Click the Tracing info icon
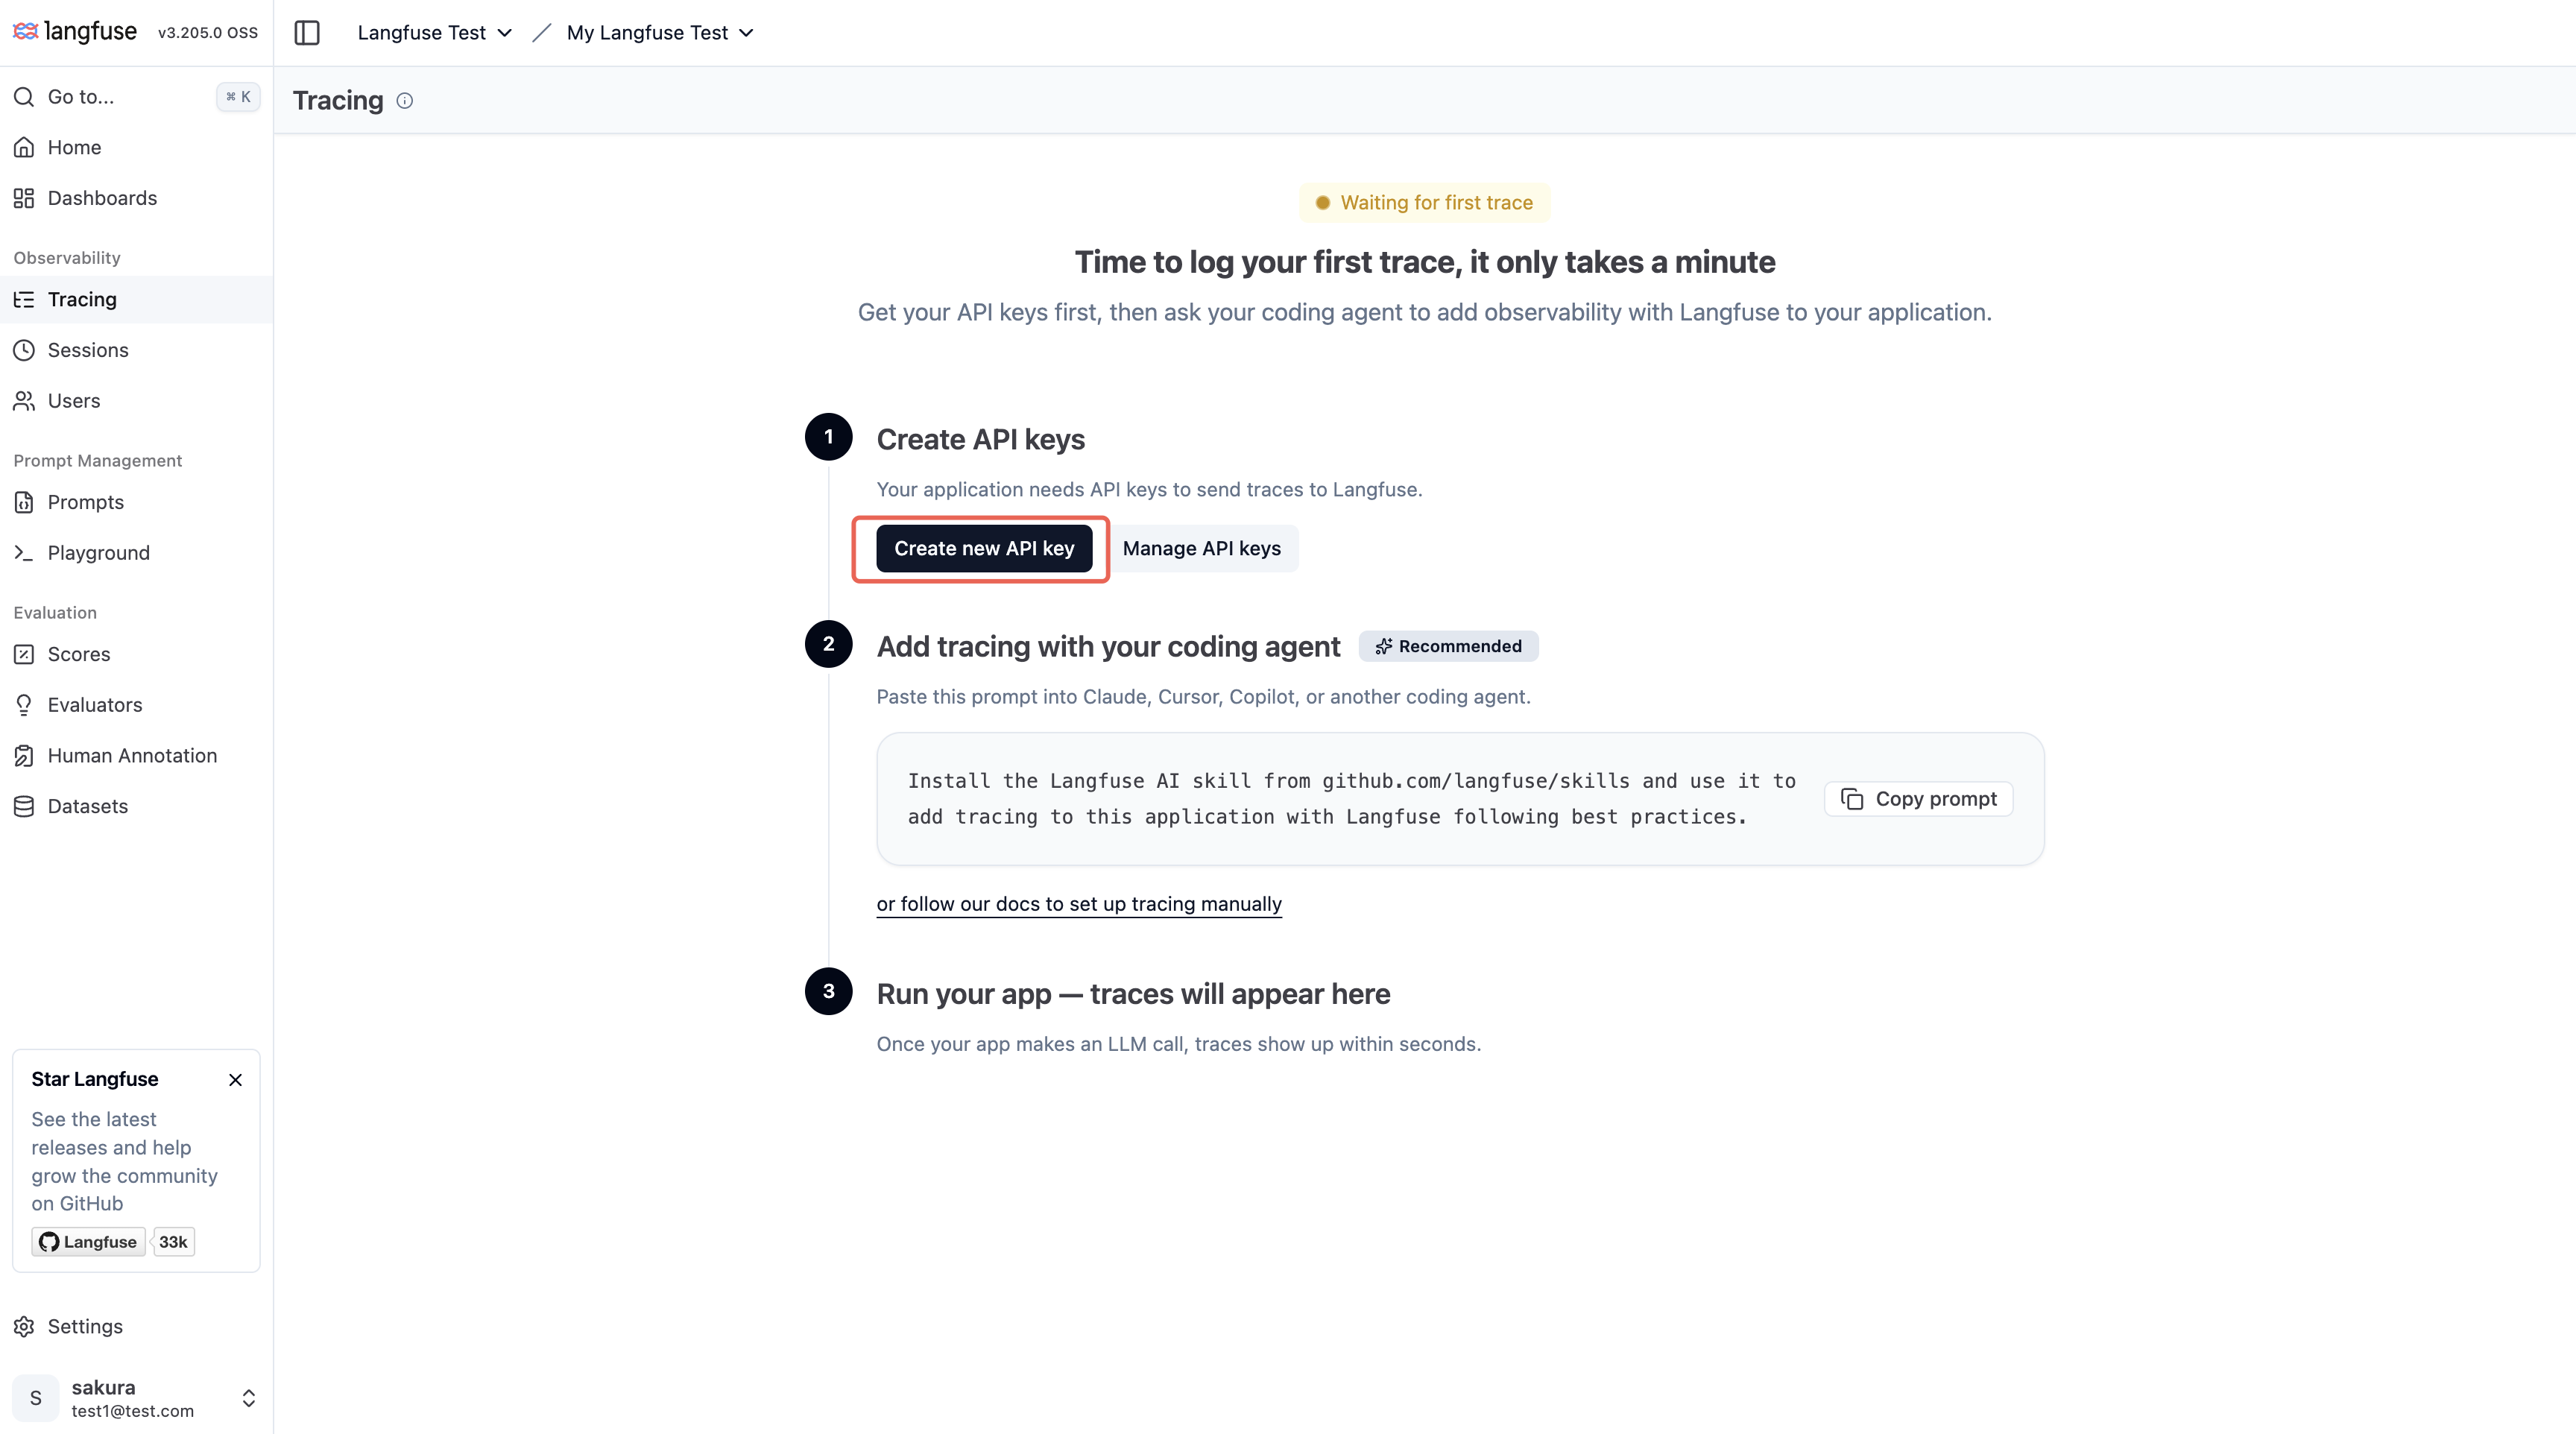The height and width of the screenshot is (1434, 2576). pos(404,101)
